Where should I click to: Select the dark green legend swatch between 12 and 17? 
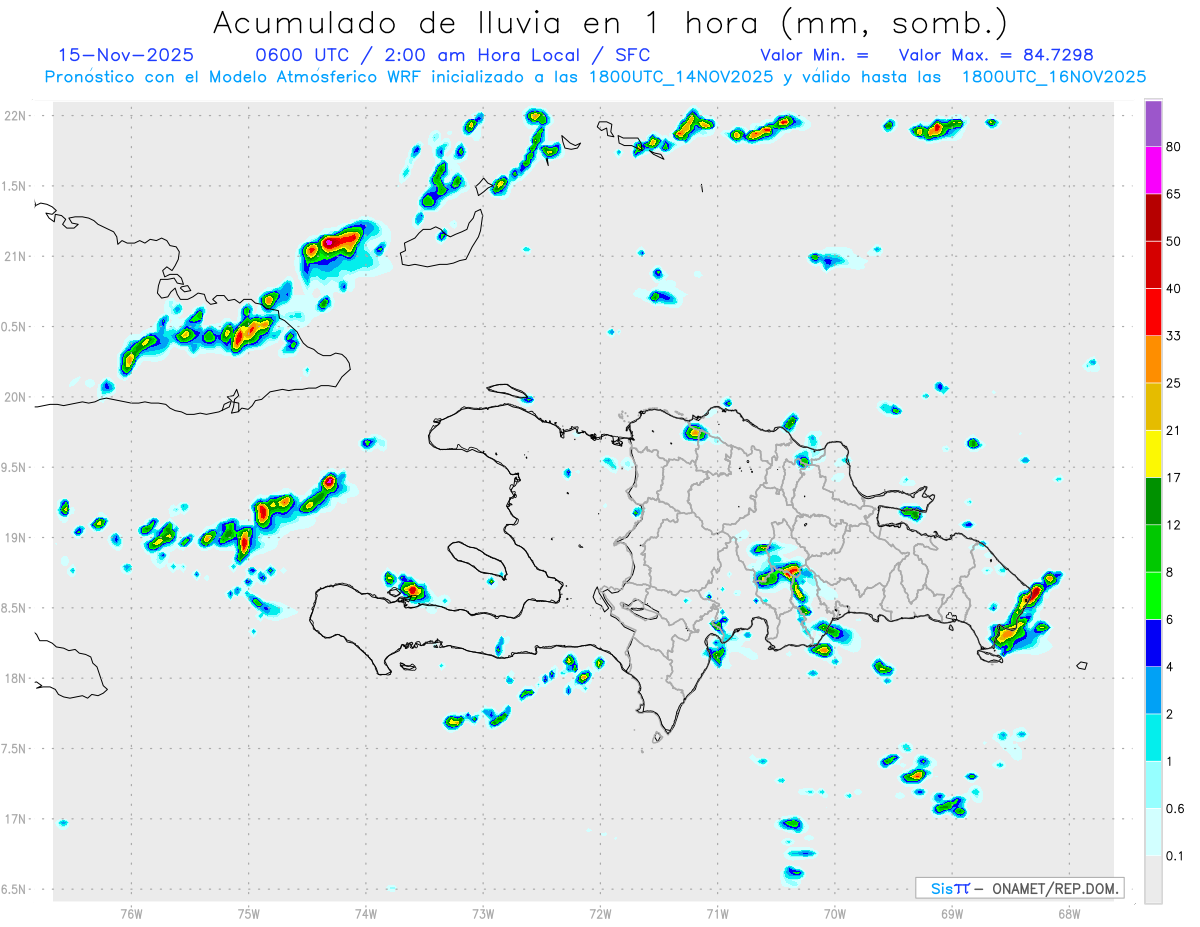tap(1153, 501)
